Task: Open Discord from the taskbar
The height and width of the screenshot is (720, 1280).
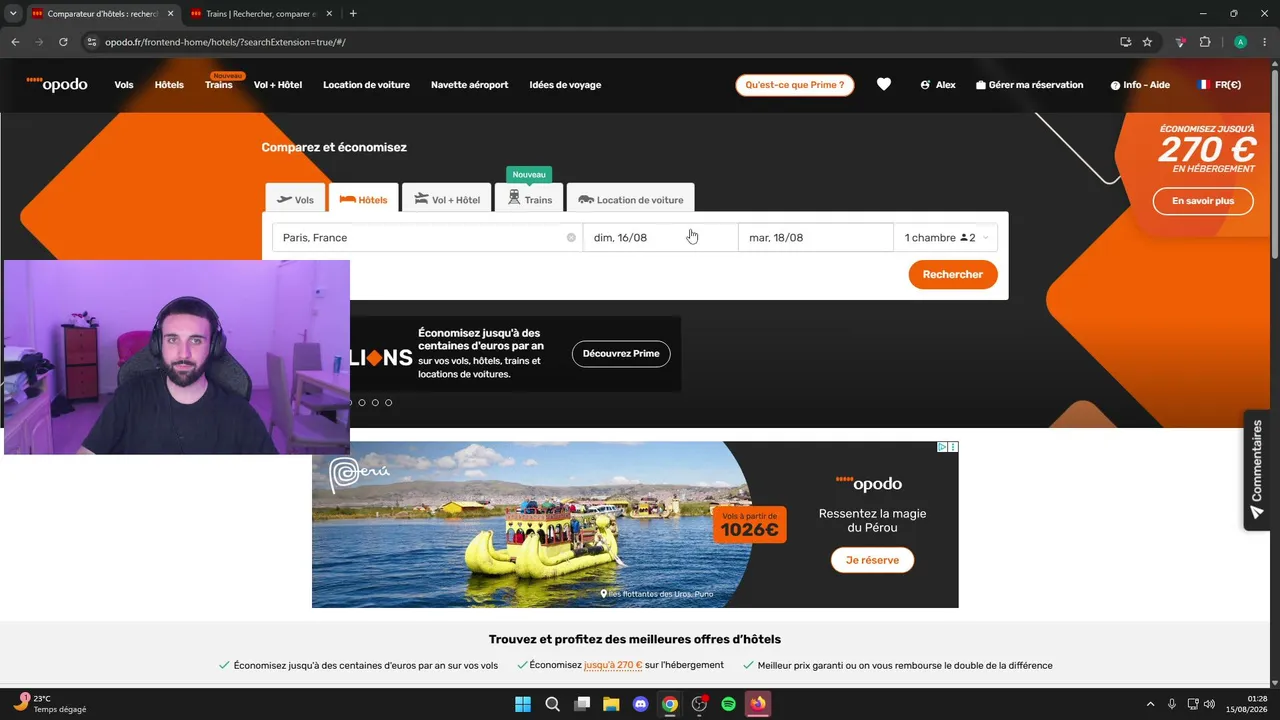Action: (641, 704)
